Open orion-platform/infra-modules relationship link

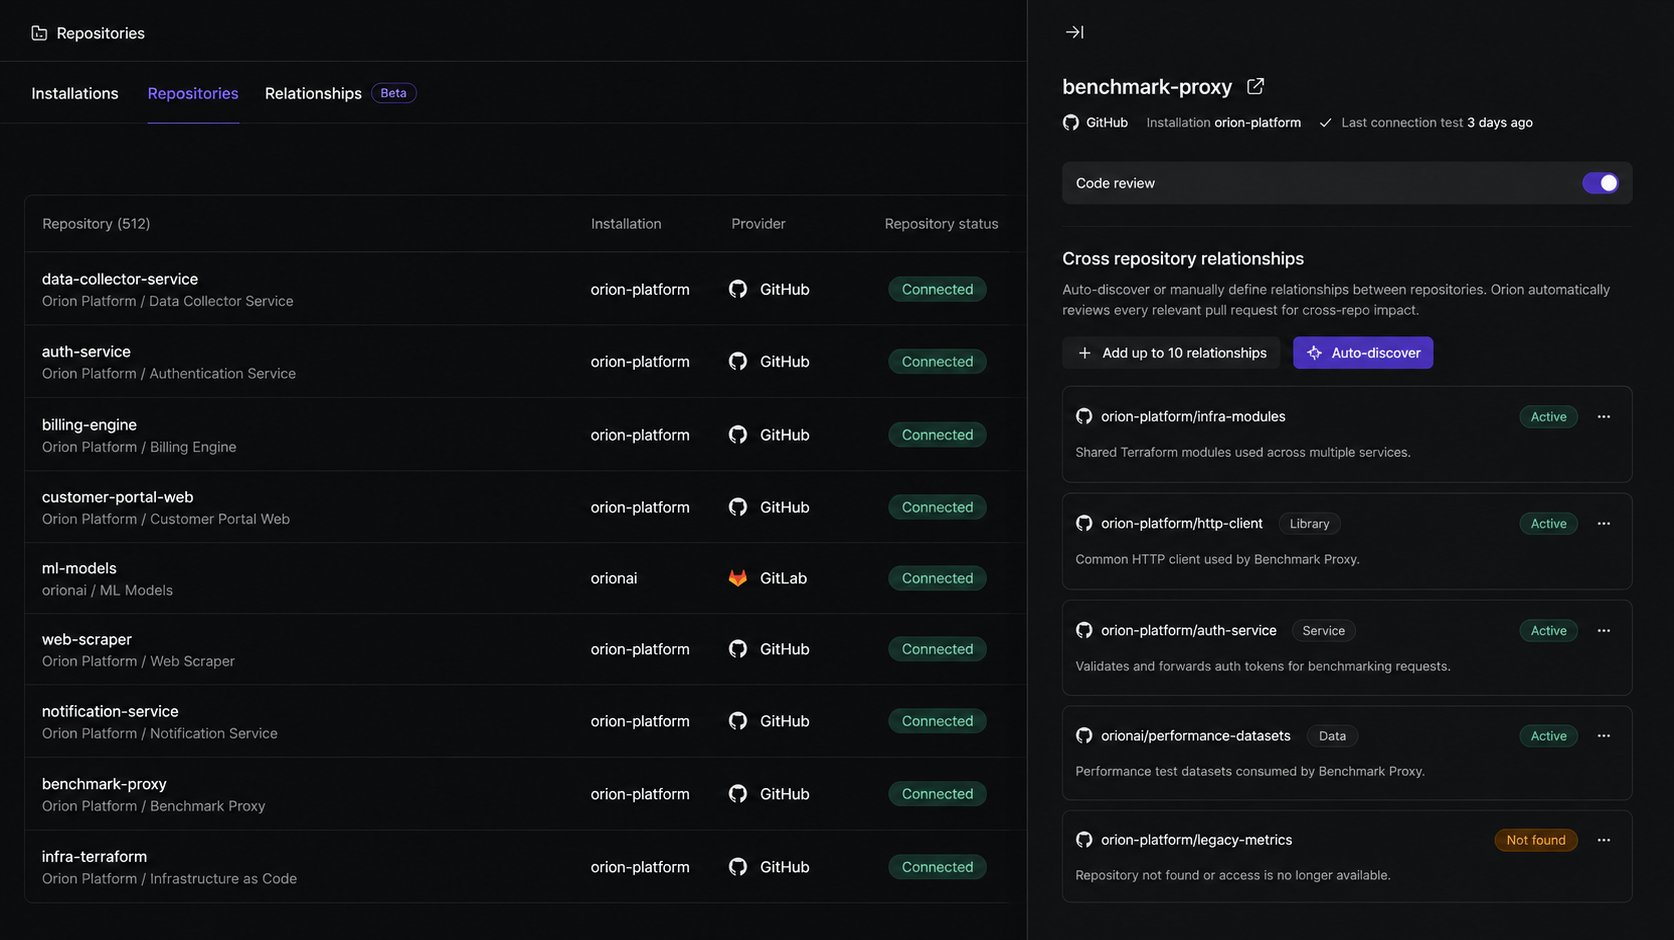(1193, 416)
